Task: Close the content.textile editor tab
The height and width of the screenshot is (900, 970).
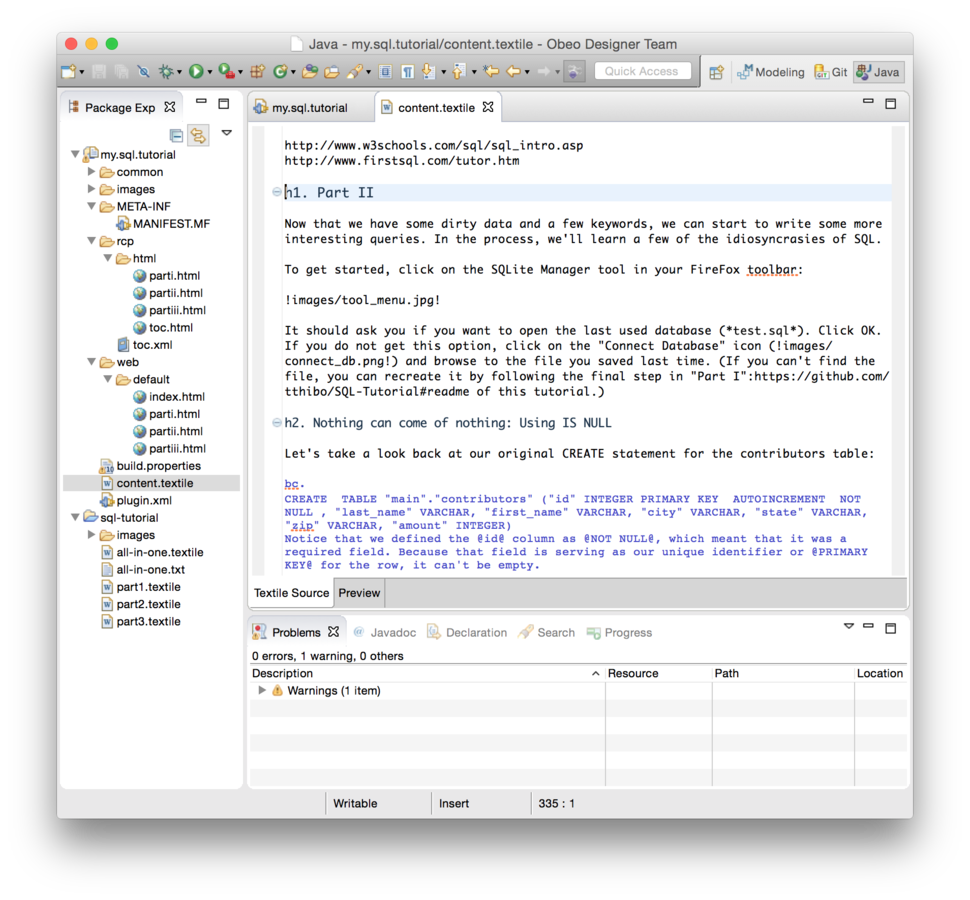Action: (488, 107)
